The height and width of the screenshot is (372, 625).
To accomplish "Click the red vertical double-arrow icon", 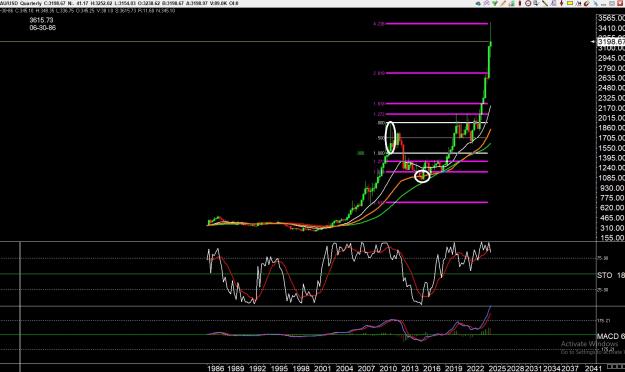I will [562, 3].
